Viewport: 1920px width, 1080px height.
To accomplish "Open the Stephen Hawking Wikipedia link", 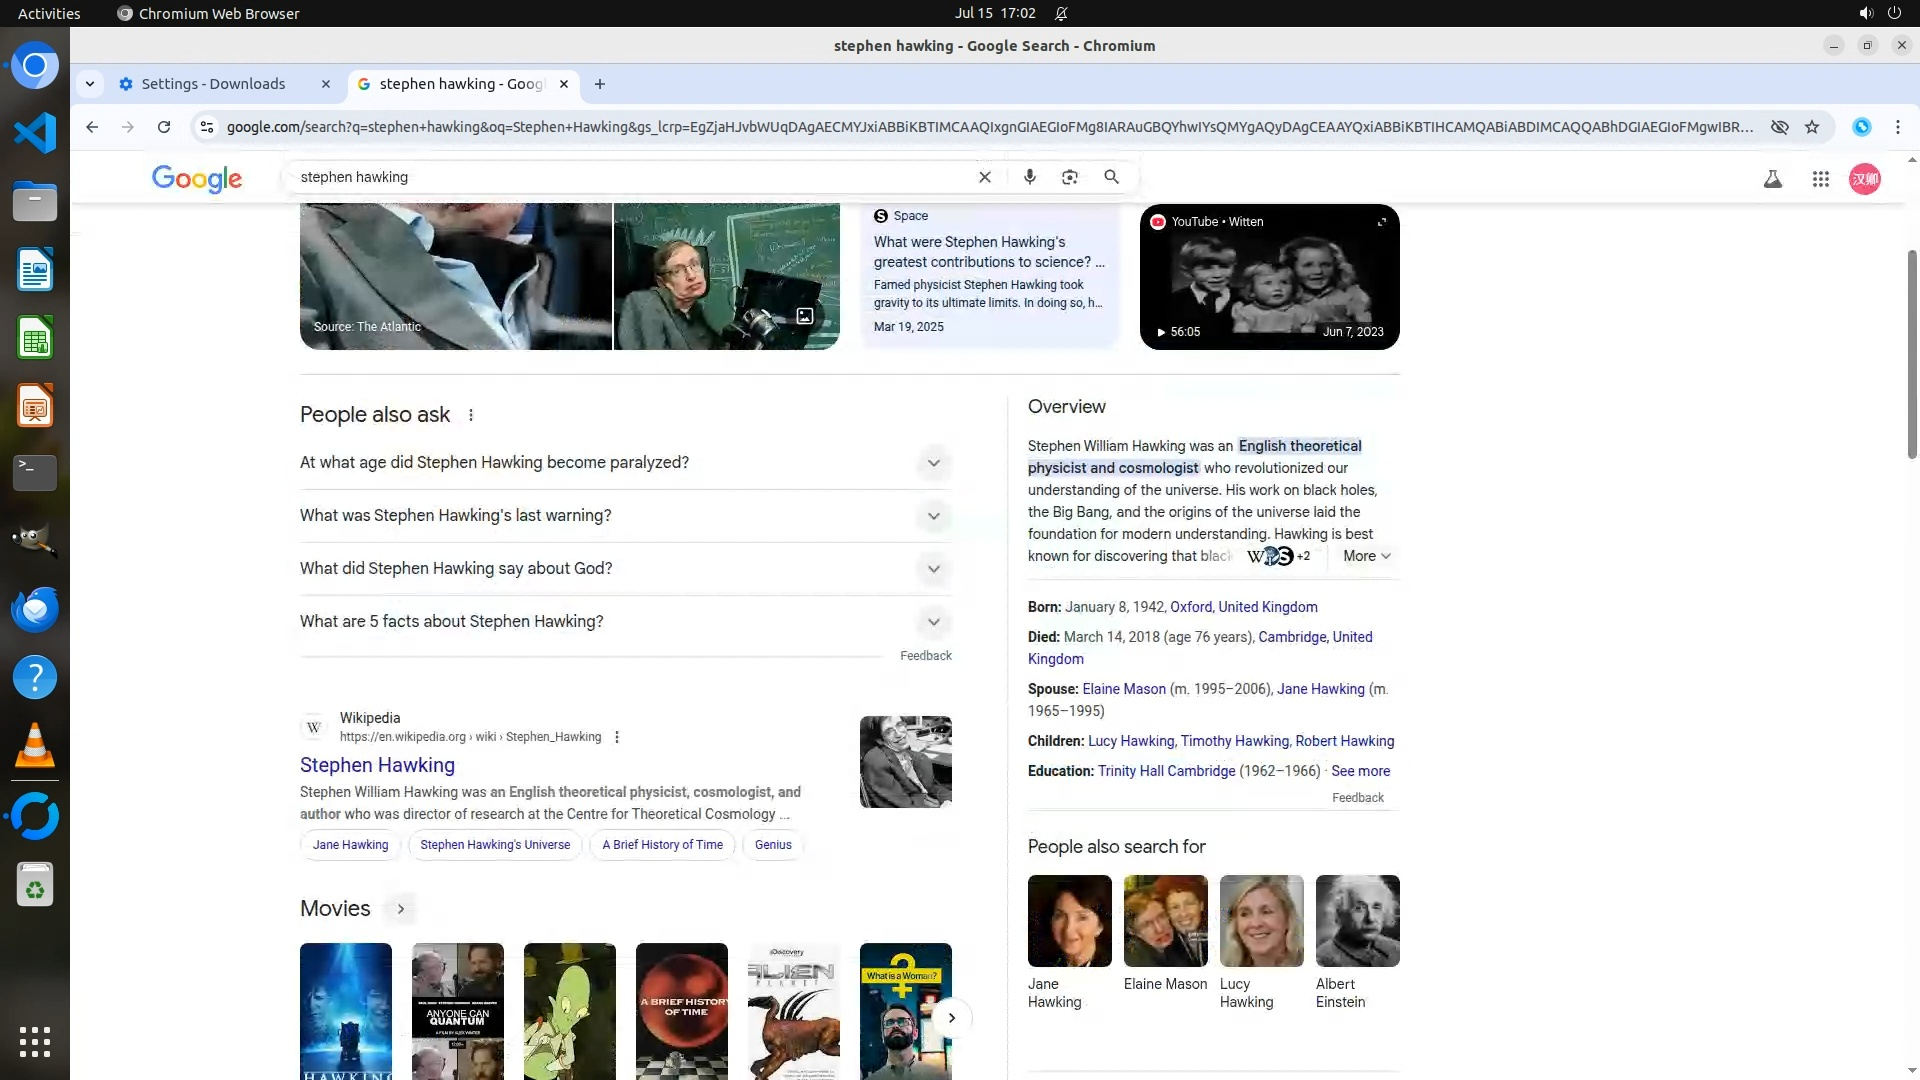I will 377,765.
